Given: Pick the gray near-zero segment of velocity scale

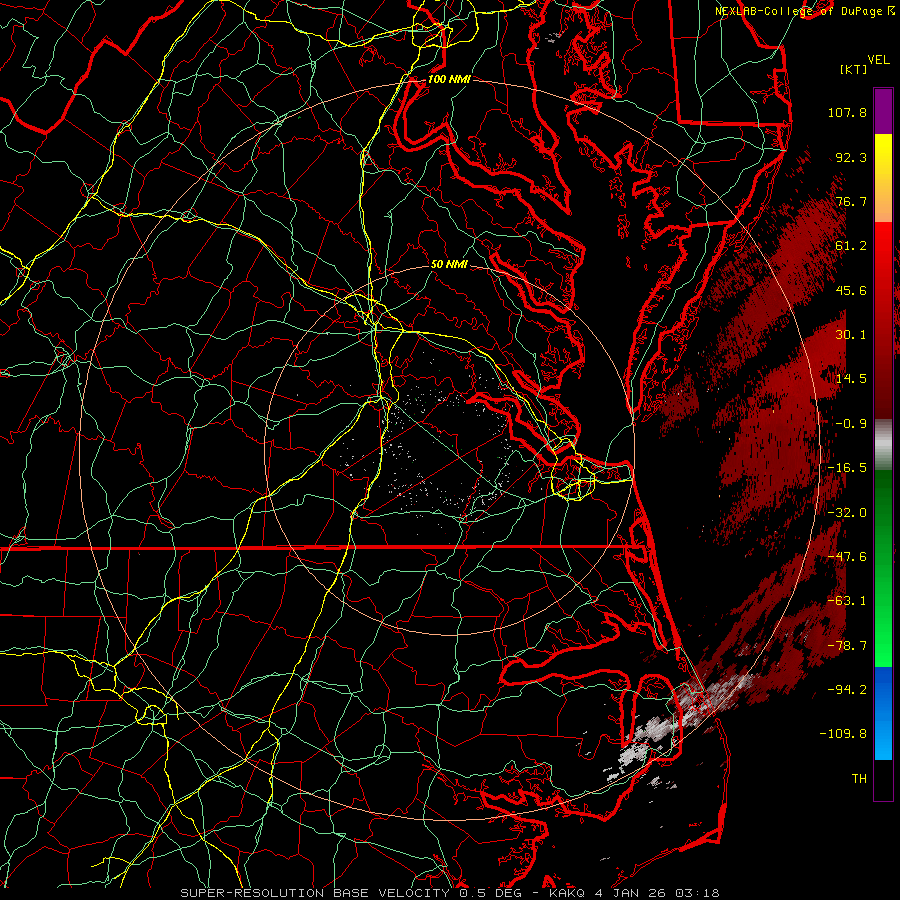Looking at the screenshot, I should click(883, 445).
